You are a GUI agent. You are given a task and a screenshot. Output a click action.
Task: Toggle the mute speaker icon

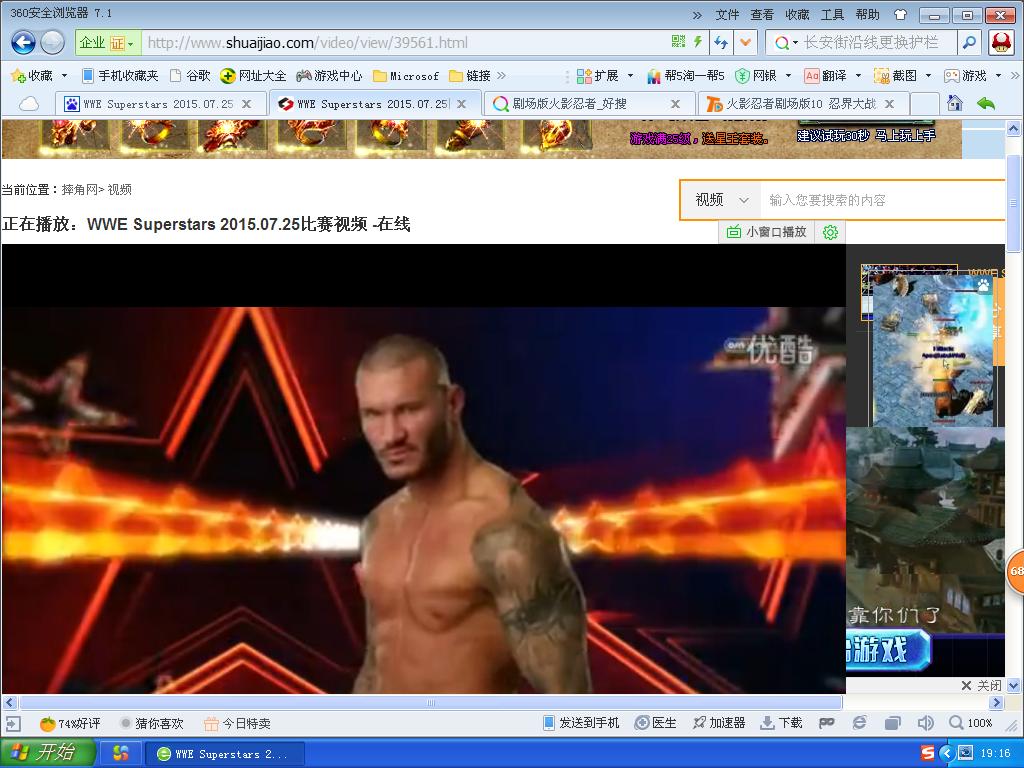925,722
